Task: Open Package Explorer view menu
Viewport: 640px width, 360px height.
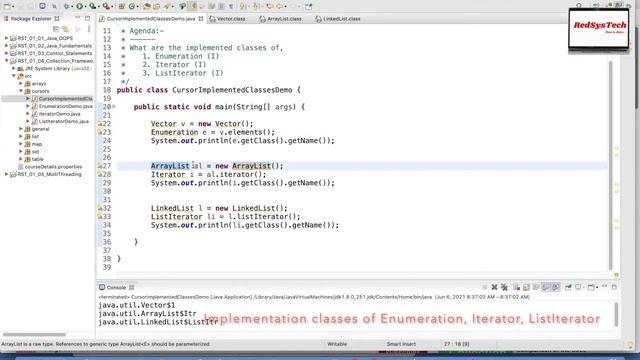Action: click(89, 29)
